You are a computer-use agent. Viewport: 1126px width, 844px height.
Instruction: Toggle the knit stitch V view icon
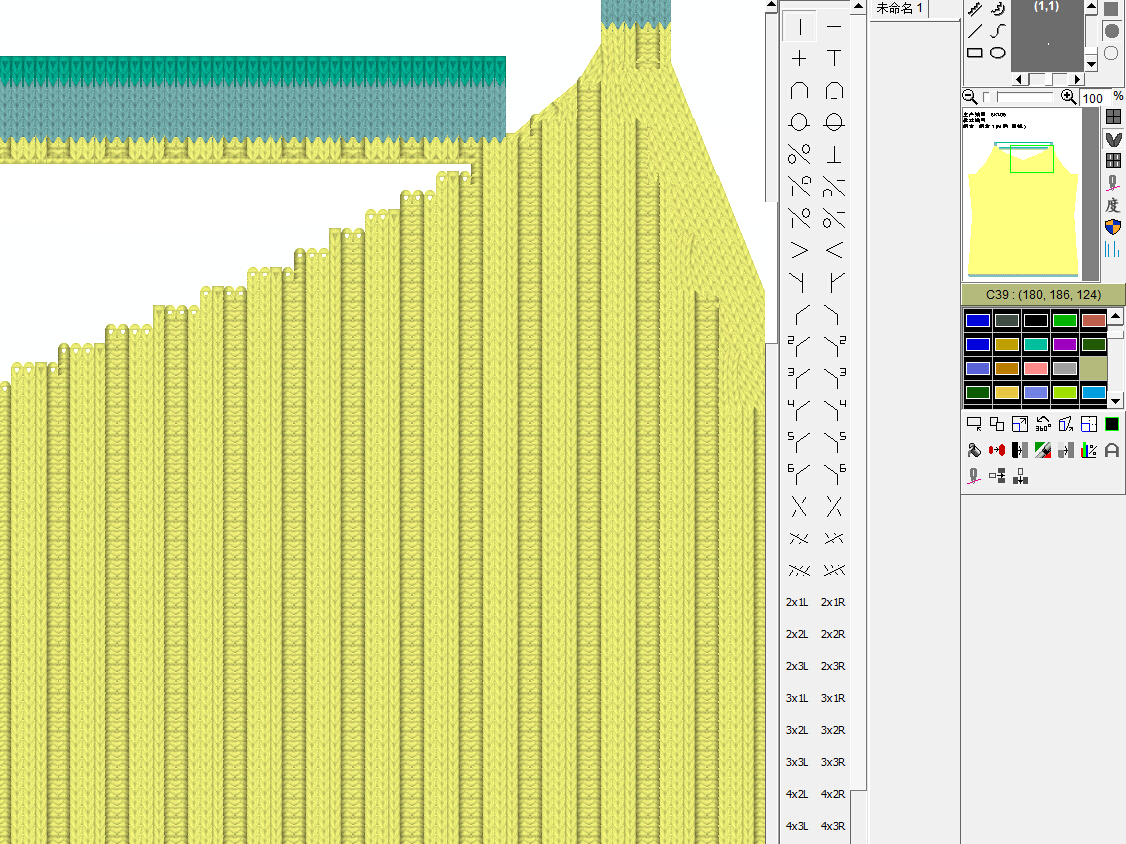(x=1113, y=139)
